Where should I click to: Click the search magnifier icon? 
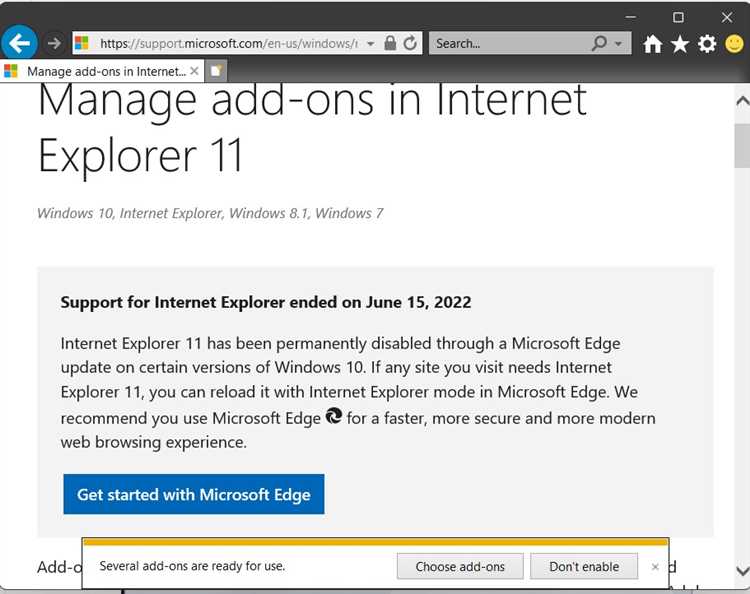[x=599, y=44]
